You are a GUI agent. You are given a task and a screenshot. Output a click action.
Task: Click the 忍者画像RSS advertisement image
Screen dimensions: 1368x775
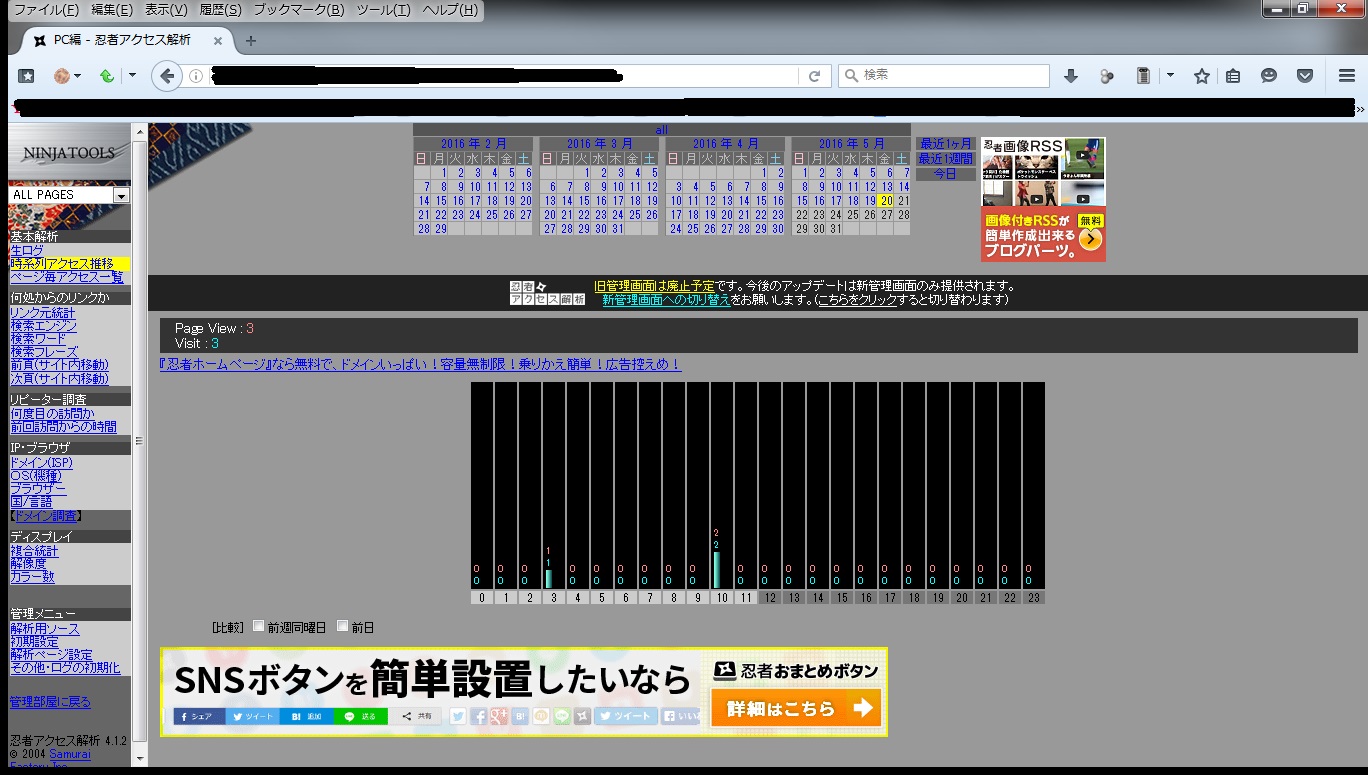pyautogui.click(x=1043, y=199)
